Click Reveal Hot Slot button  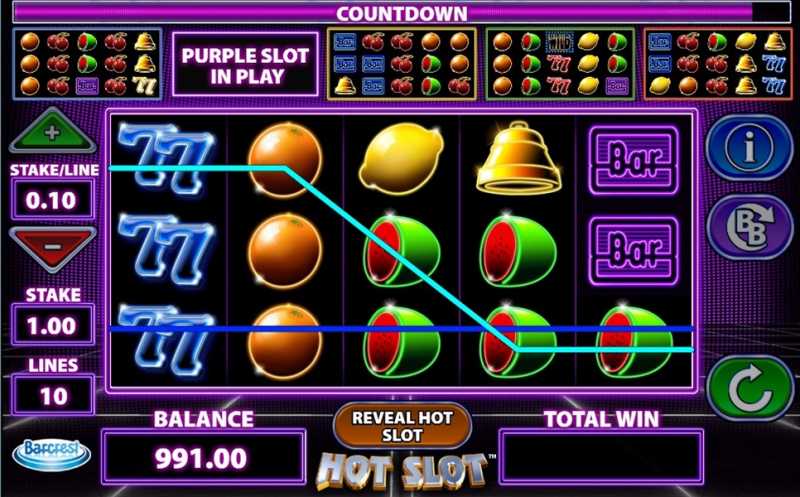402,426
